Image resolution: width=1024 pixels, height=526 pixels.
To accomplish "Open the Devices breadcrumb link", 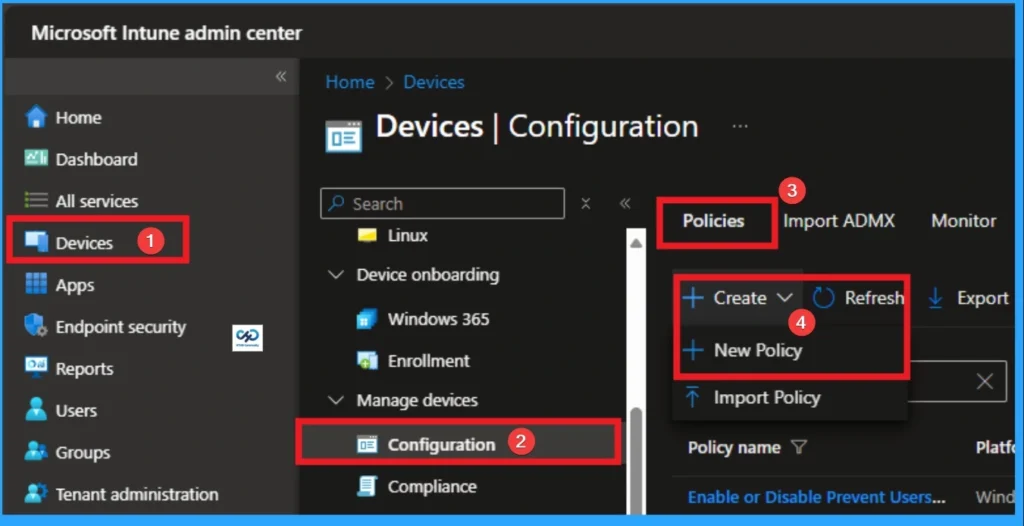I will tap(434, 82).
